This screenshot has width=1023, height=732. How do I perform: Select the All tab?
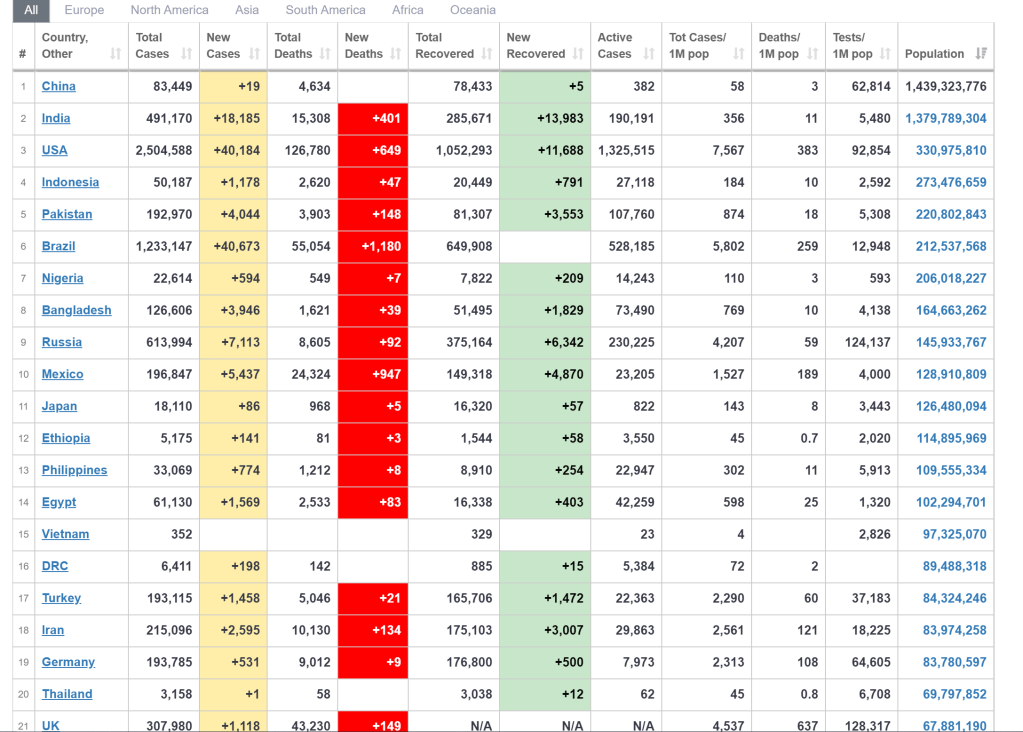(31, 10)
